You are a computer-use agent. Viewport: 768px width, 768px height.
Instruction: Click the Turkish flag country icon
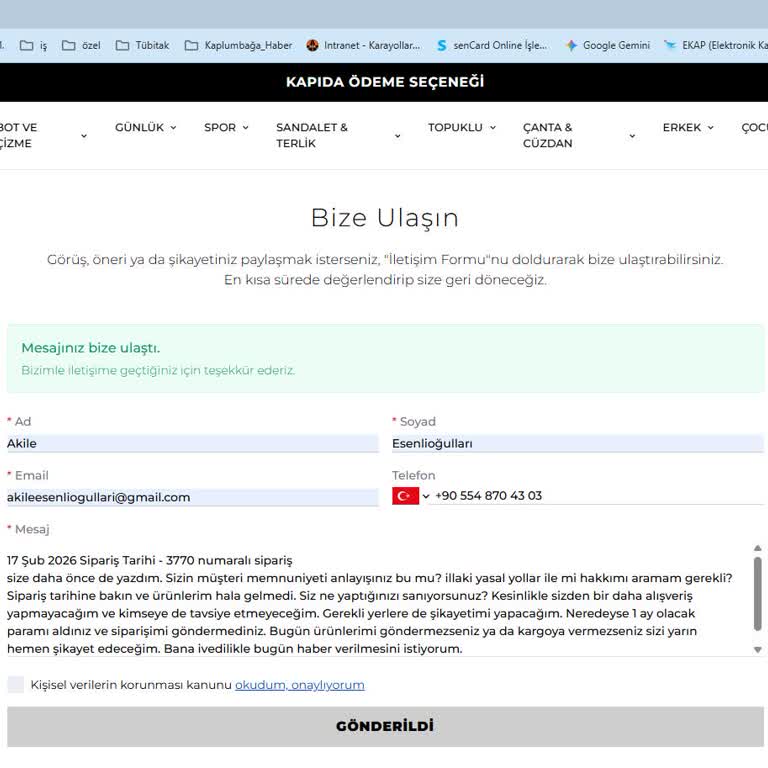[x=405, y=496]
